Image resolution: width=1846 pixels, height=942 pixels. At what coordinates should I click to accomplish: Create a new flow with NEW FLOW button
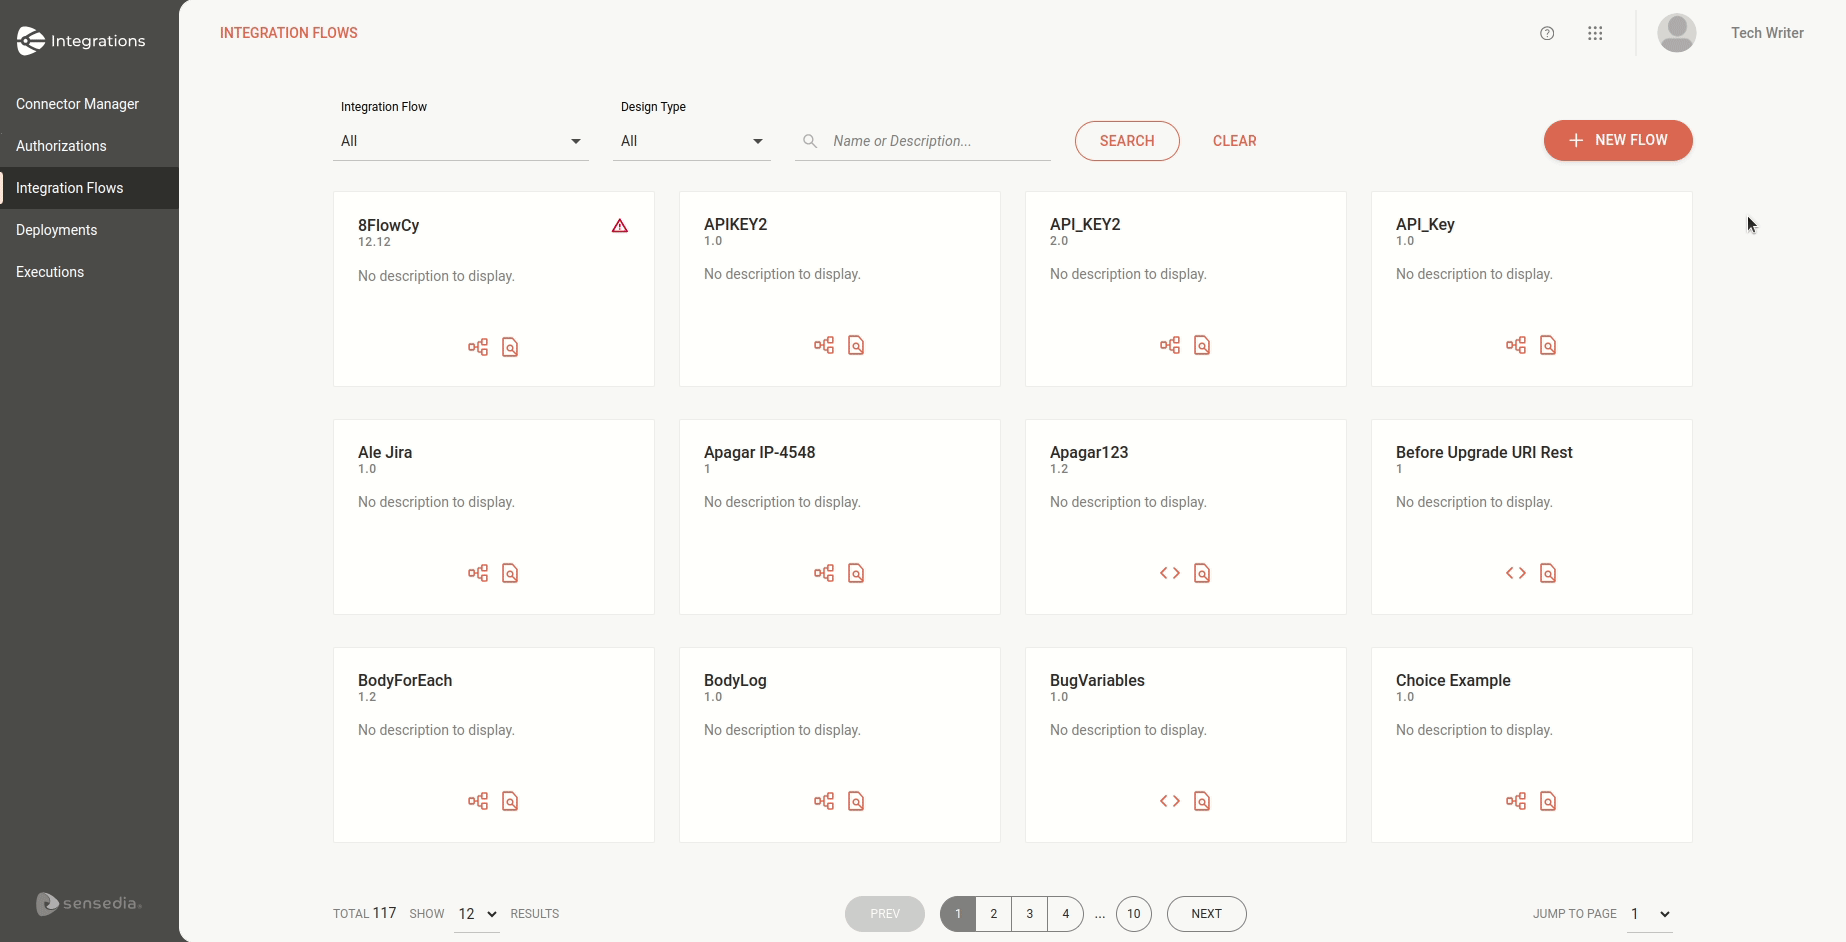1617,140
